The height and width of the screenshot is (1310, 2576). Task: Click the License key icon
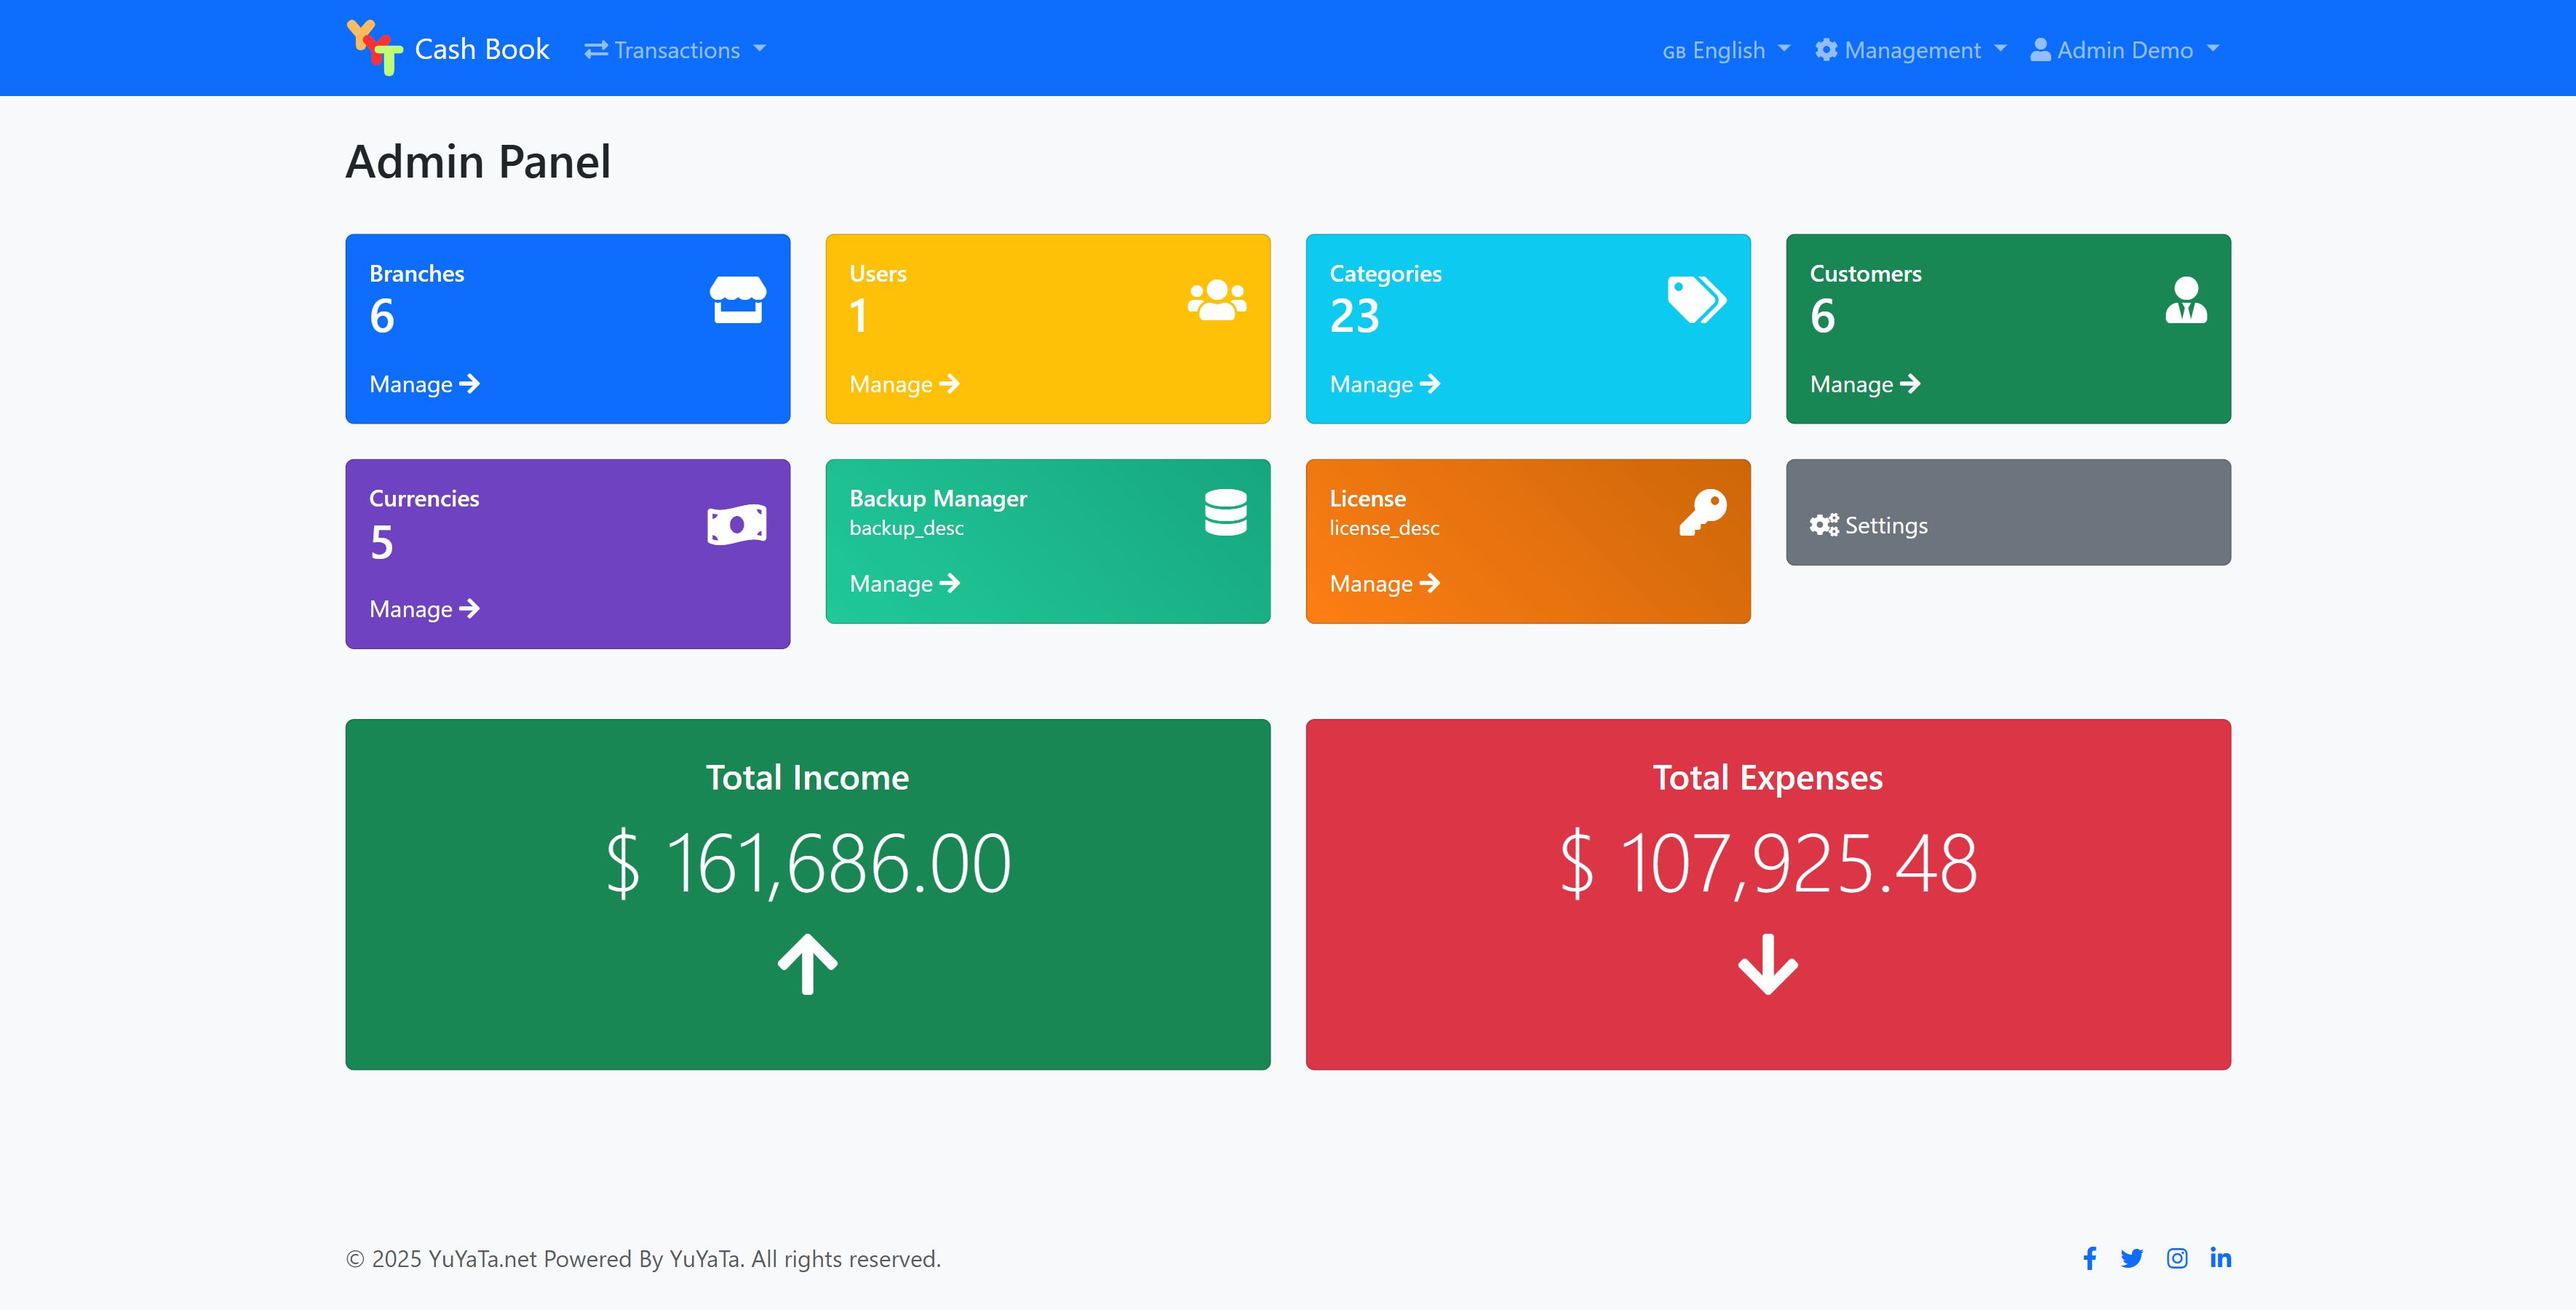pyautogui.click(x=1703, y=512)
